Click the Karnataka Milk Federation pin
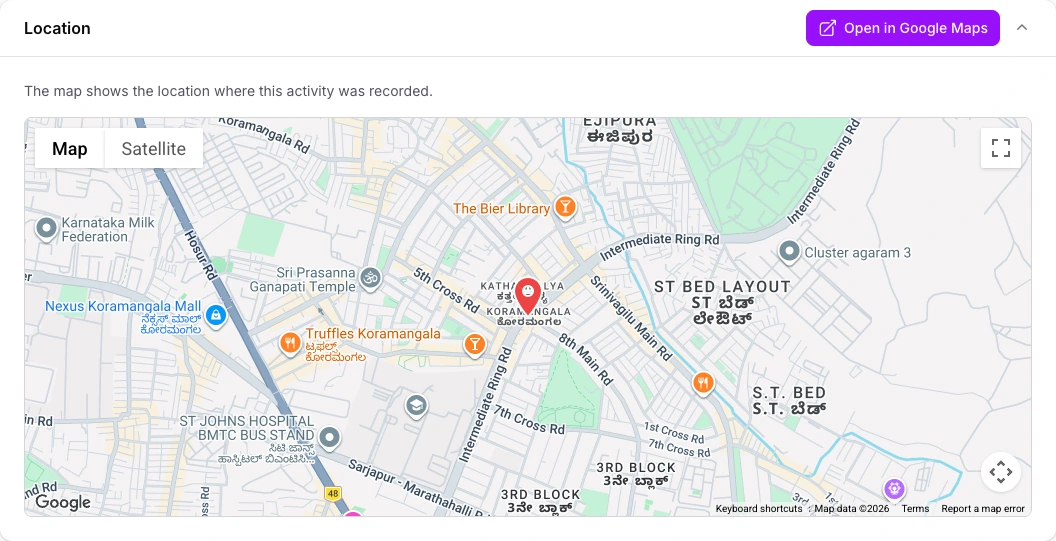Screen dimensions: 1056x541 tap(46, 229)
